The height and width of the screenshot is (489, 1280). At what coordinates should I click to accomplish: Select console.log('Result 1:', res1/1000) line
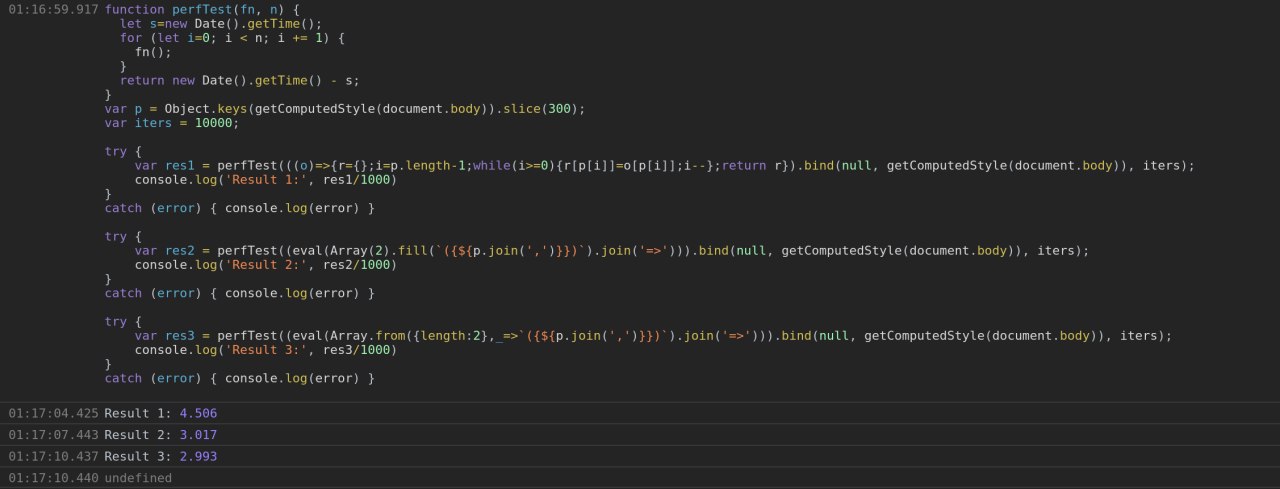(x=266, y=180)
